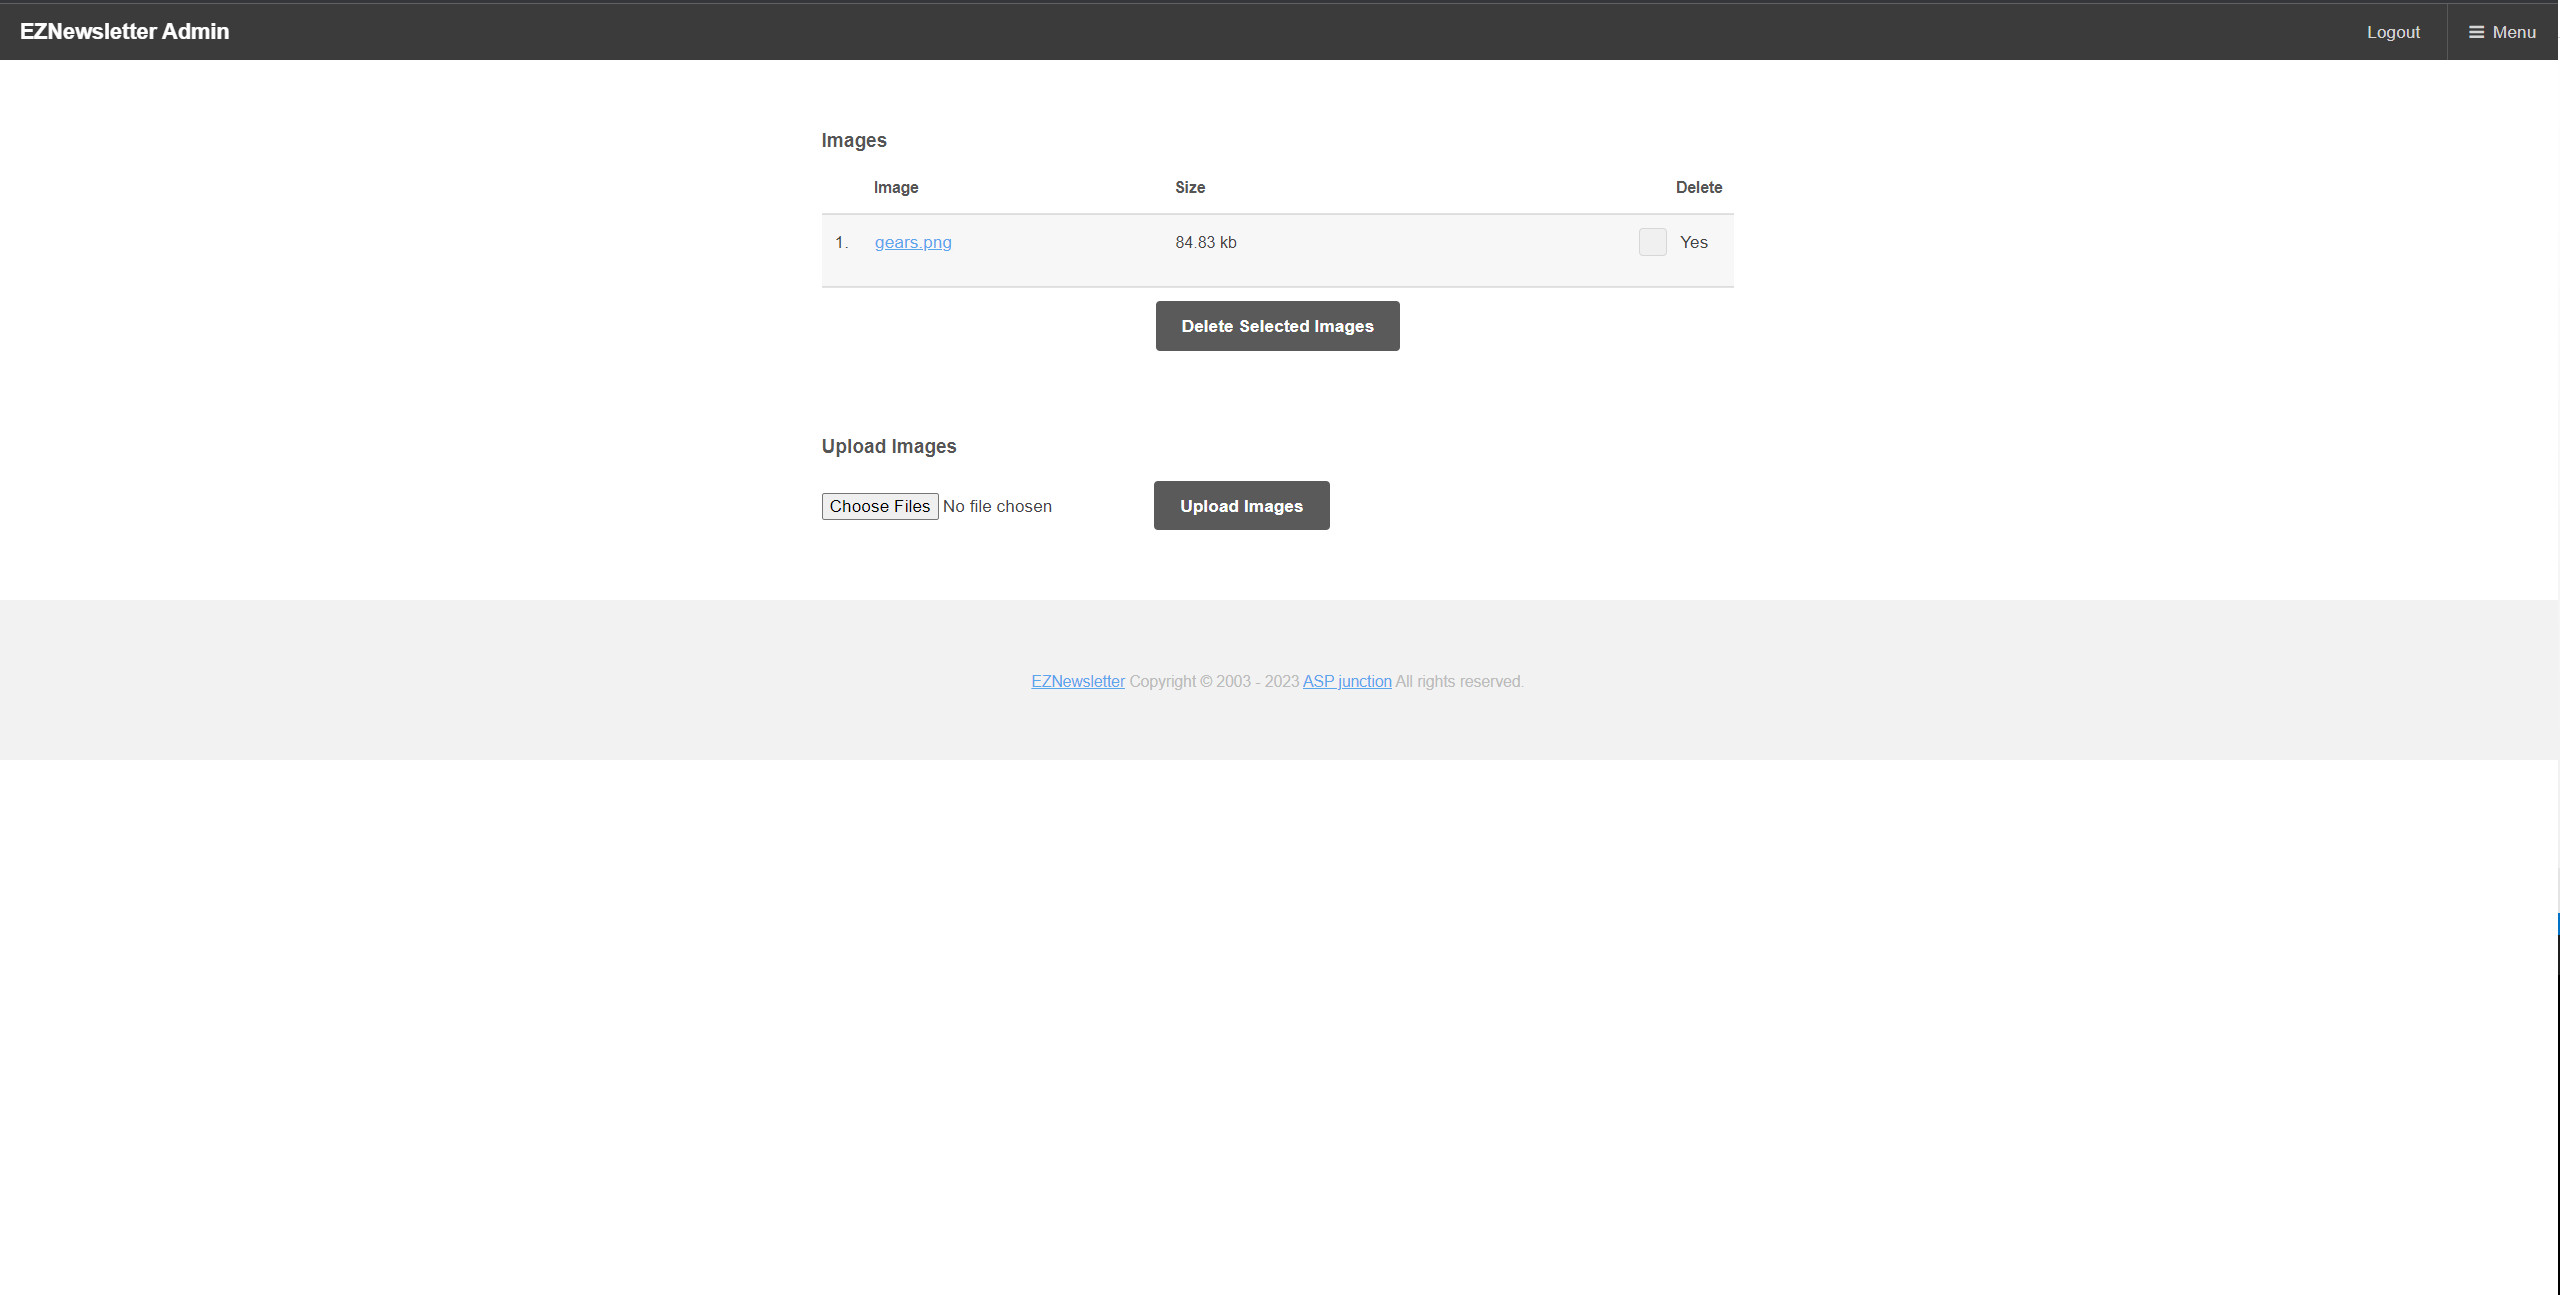The image size is (2560, 1295).
Task: Click the row number 1 cell
Action: coord(841,242)
